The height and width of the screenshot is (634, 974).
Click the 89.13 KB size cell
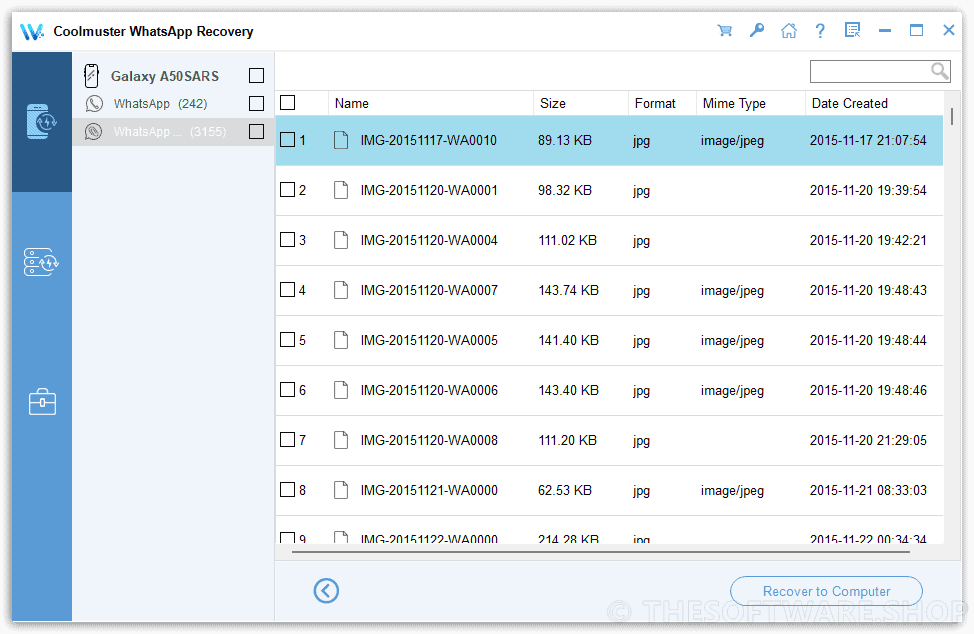click(x=565, y=140)
